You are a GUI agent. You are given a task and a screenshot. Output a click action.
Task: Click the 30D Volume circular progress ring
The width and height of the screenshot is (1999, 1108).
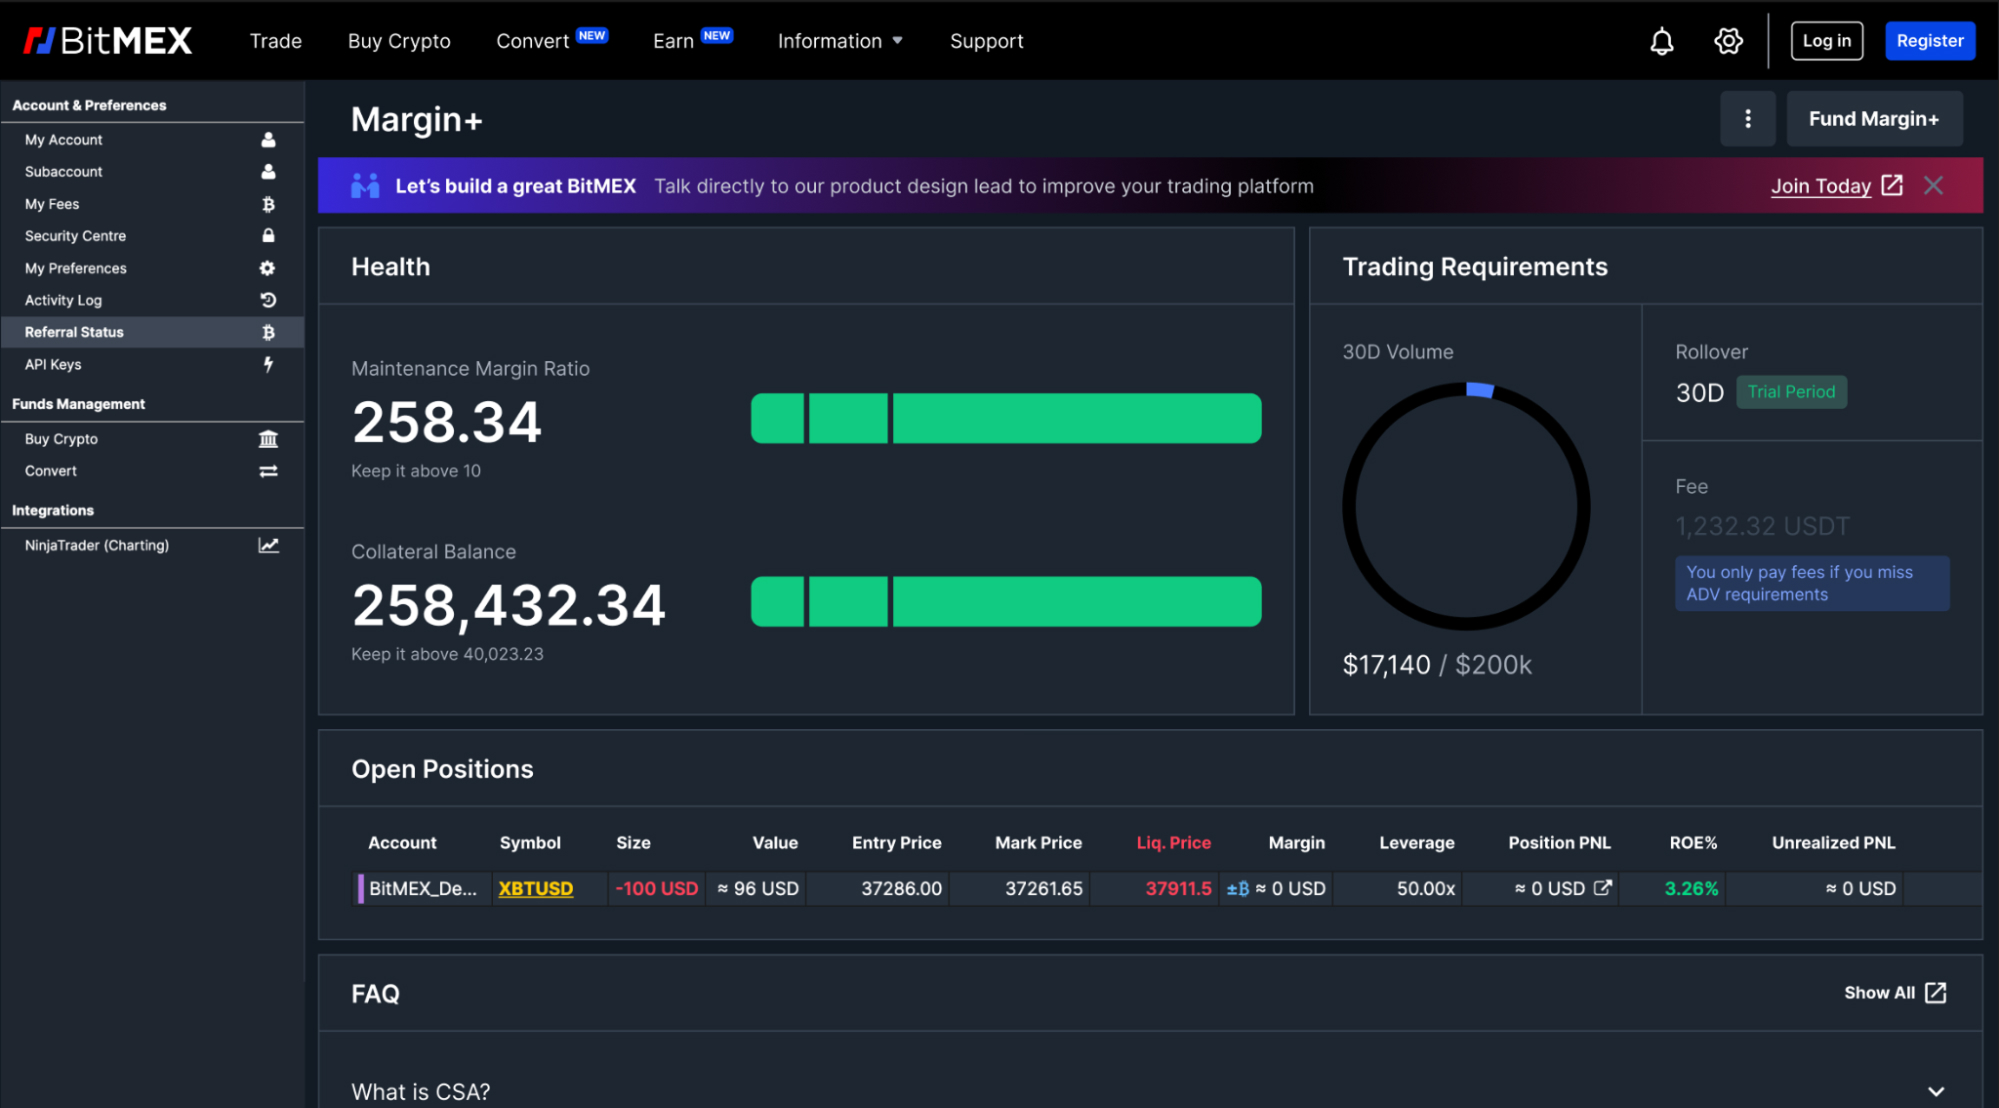[x=1465, y=505]
